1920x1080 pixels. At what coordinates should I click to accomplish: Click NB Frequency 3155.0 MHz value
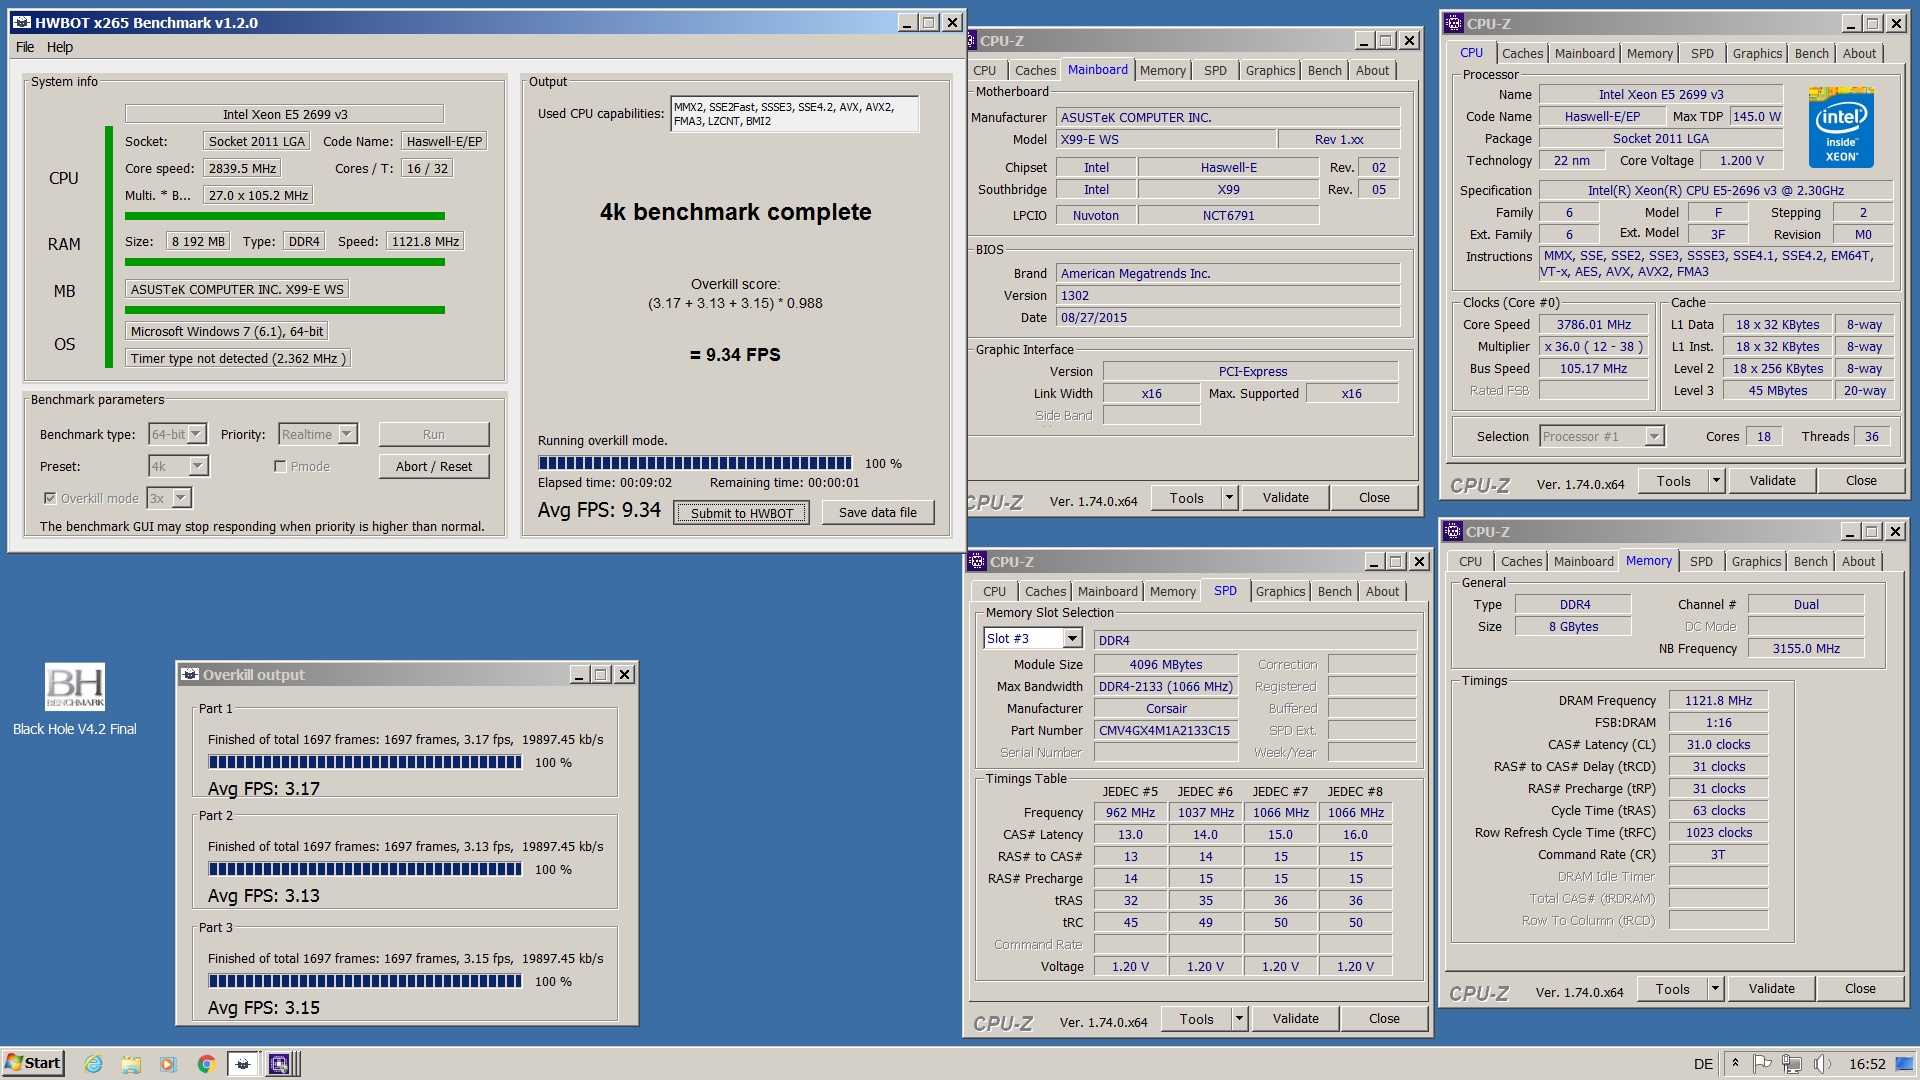(1806, 648)
